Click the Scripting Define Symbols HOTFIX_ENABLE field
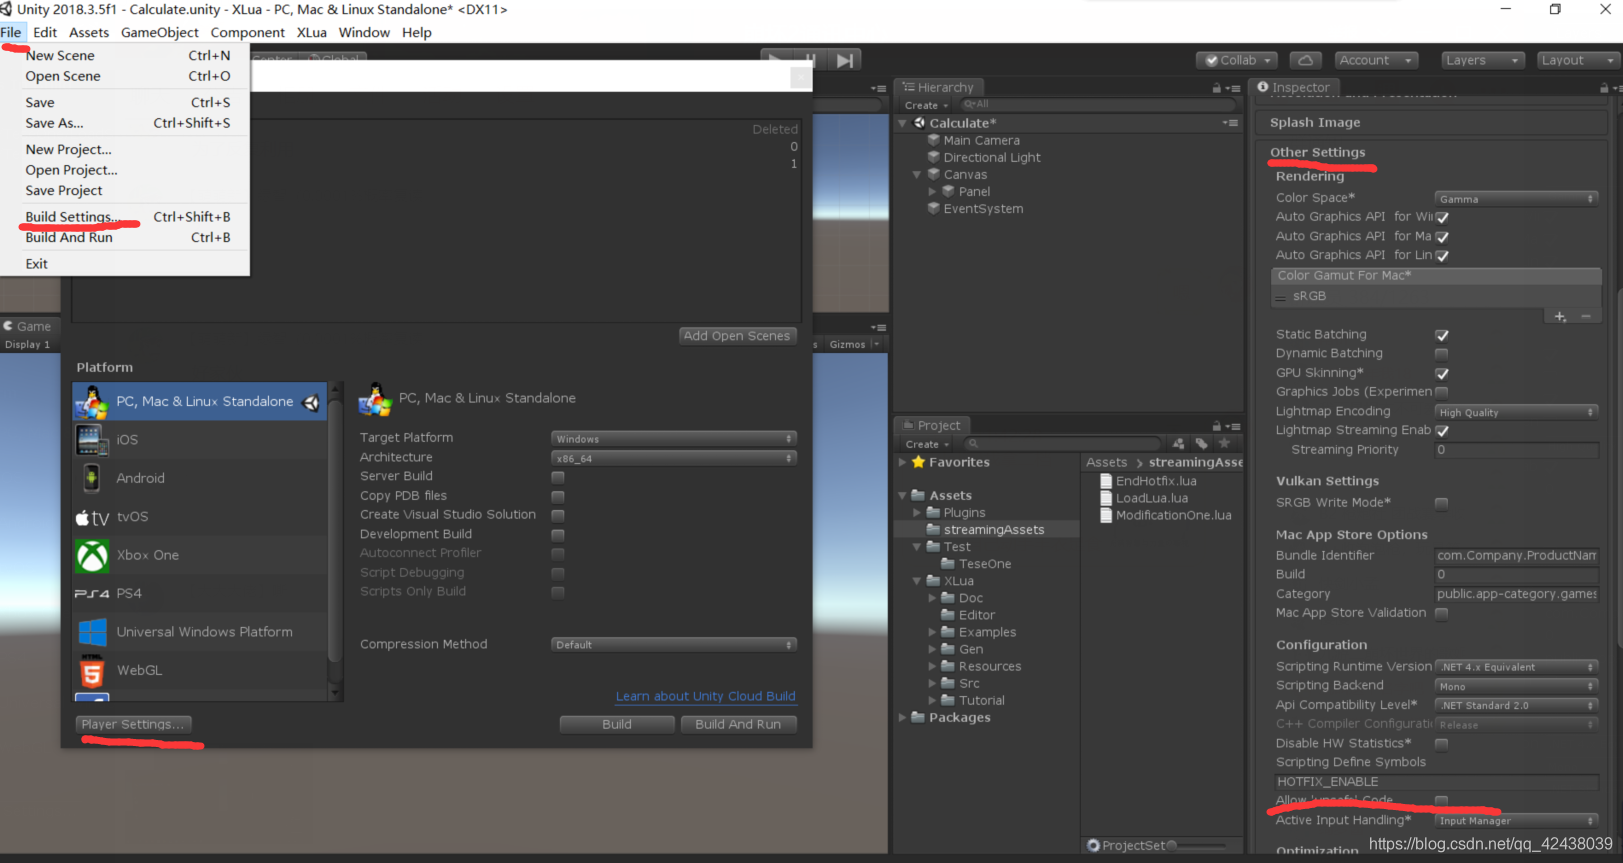This screenshot has height=863, width=1623. click(x=1435, y=782)
